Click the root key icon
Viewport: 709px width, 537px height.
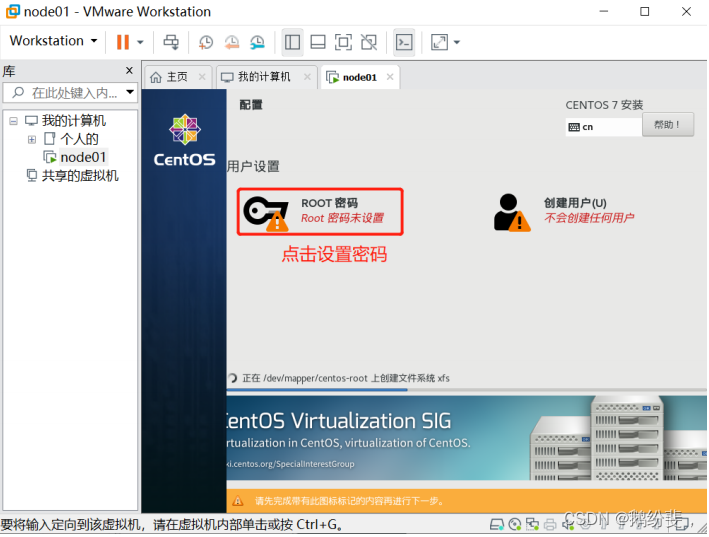coord(266,213)
